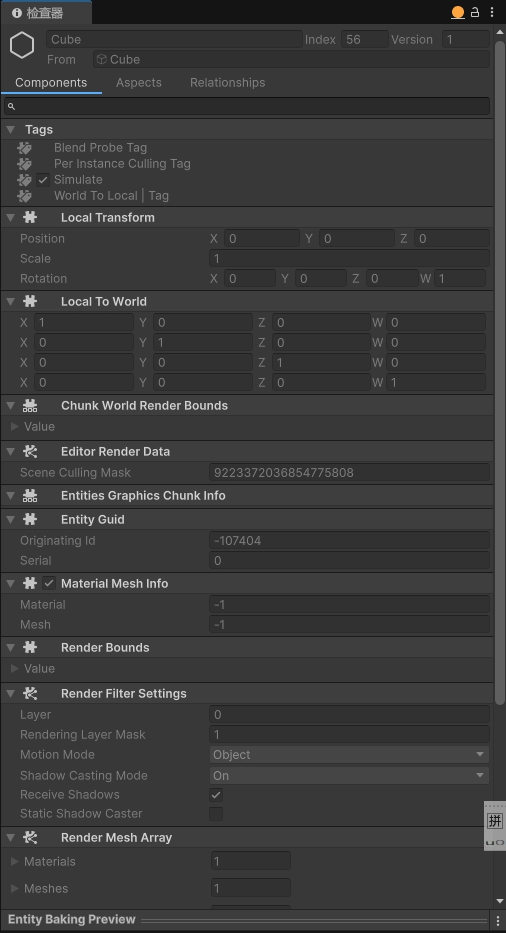506x933 pixels.
Task: Click the Editor Render Data shared component icon
Action: 30,452
